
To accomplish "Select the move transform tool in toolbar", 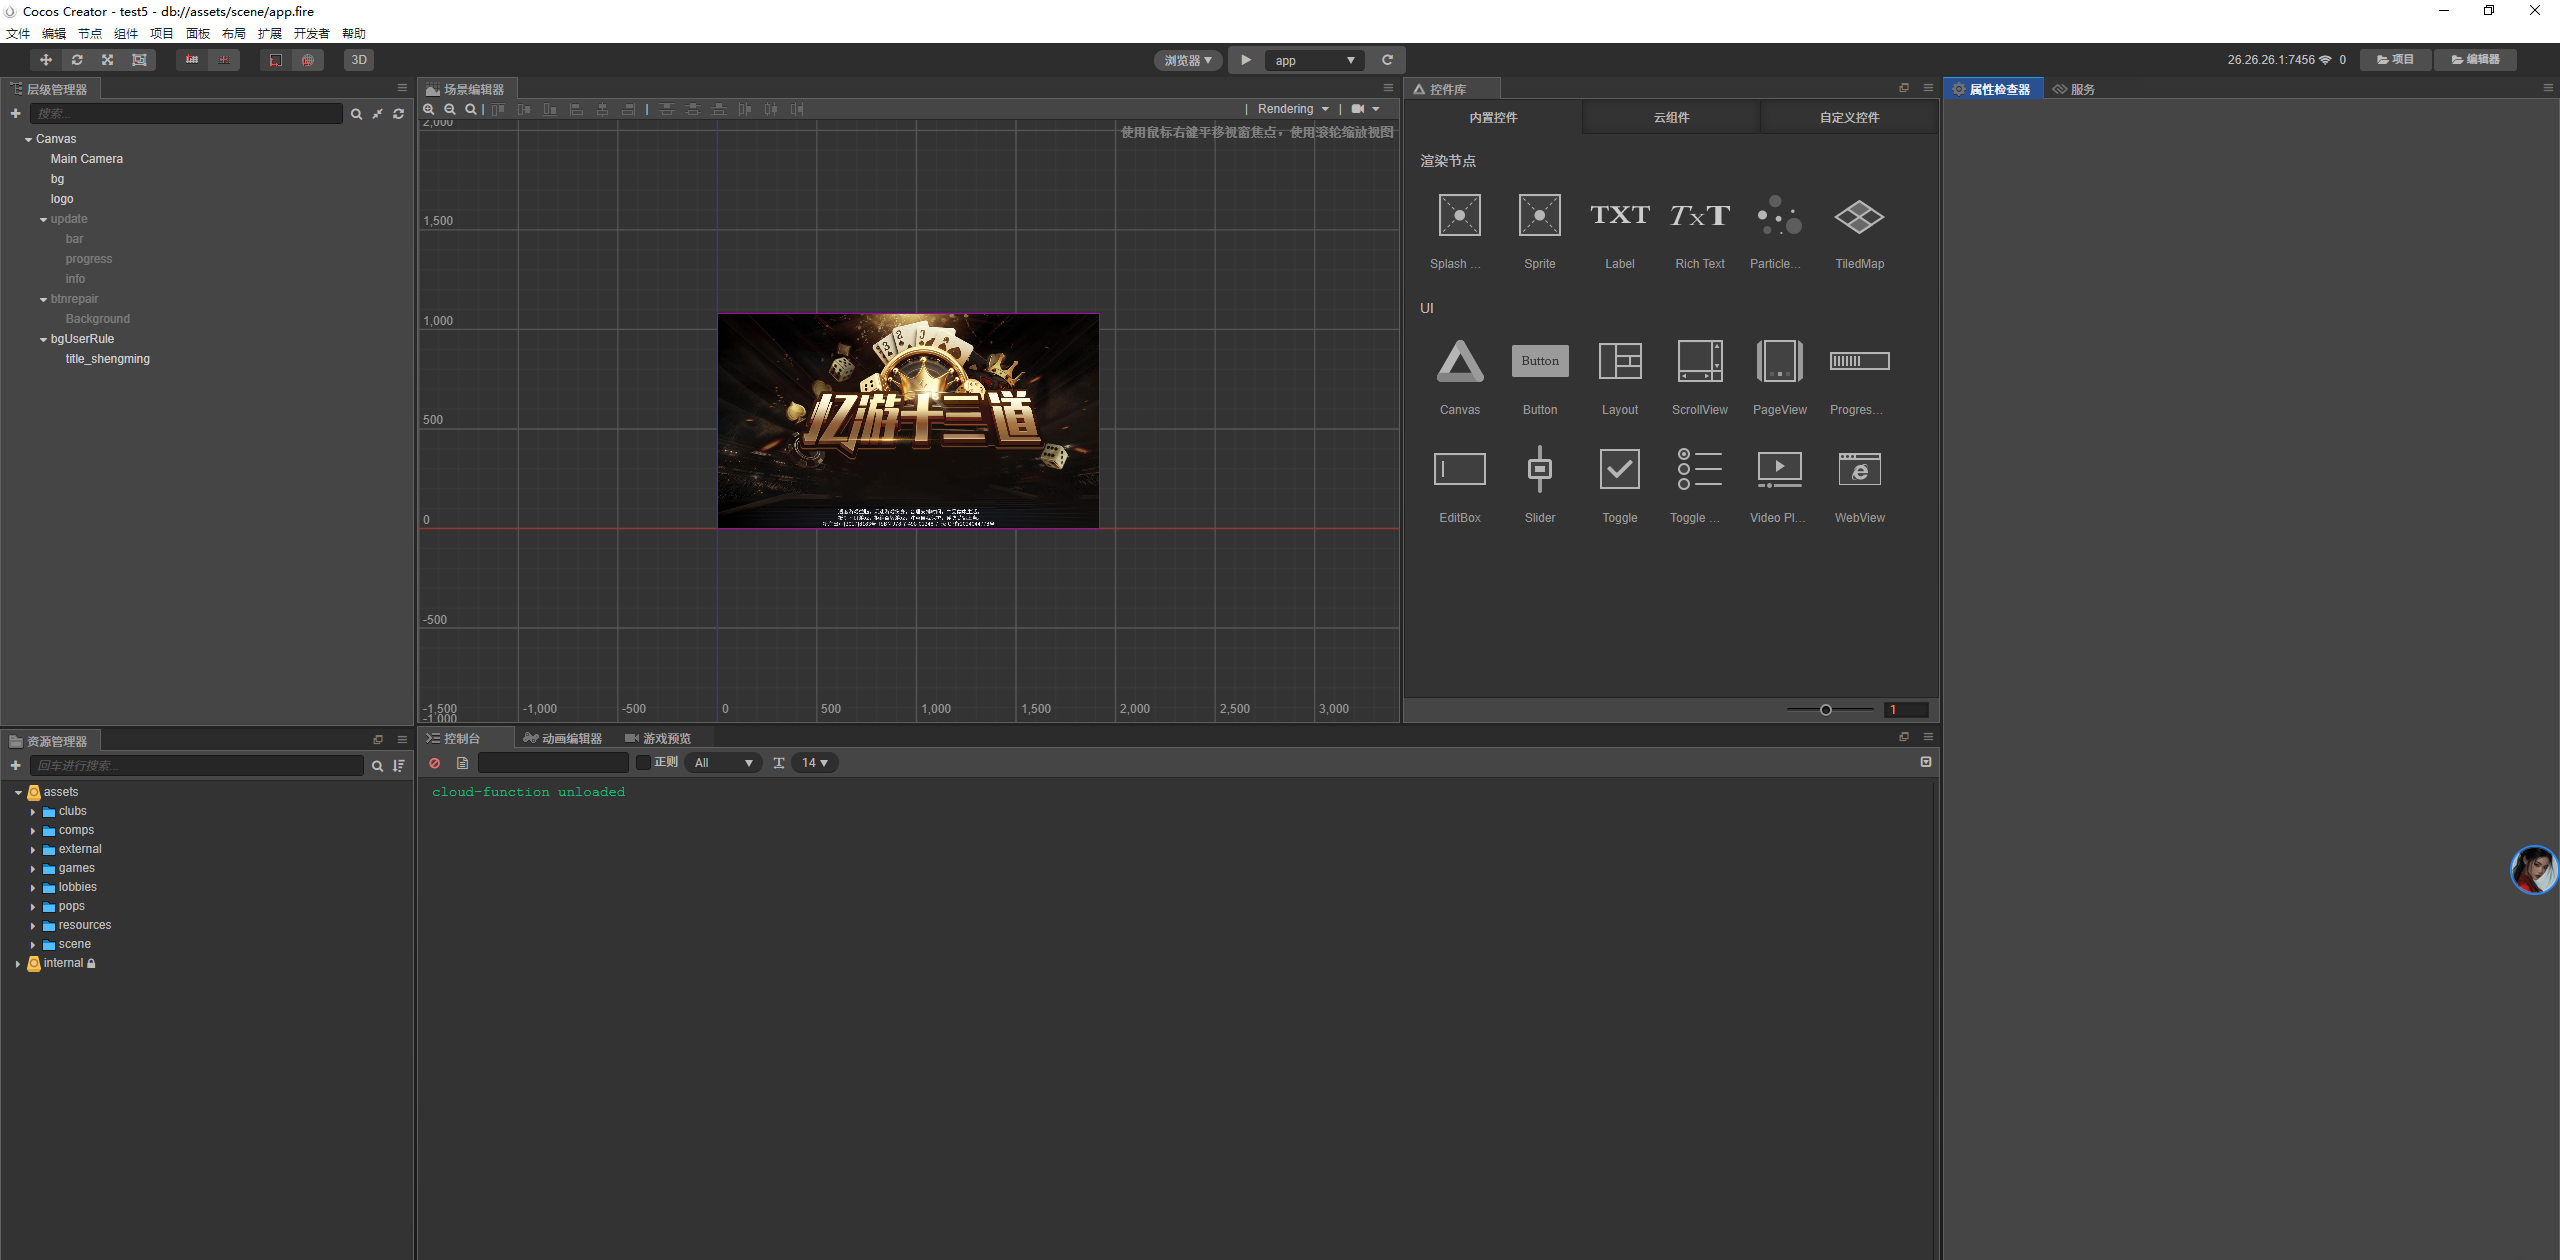I will click(46, 60).
